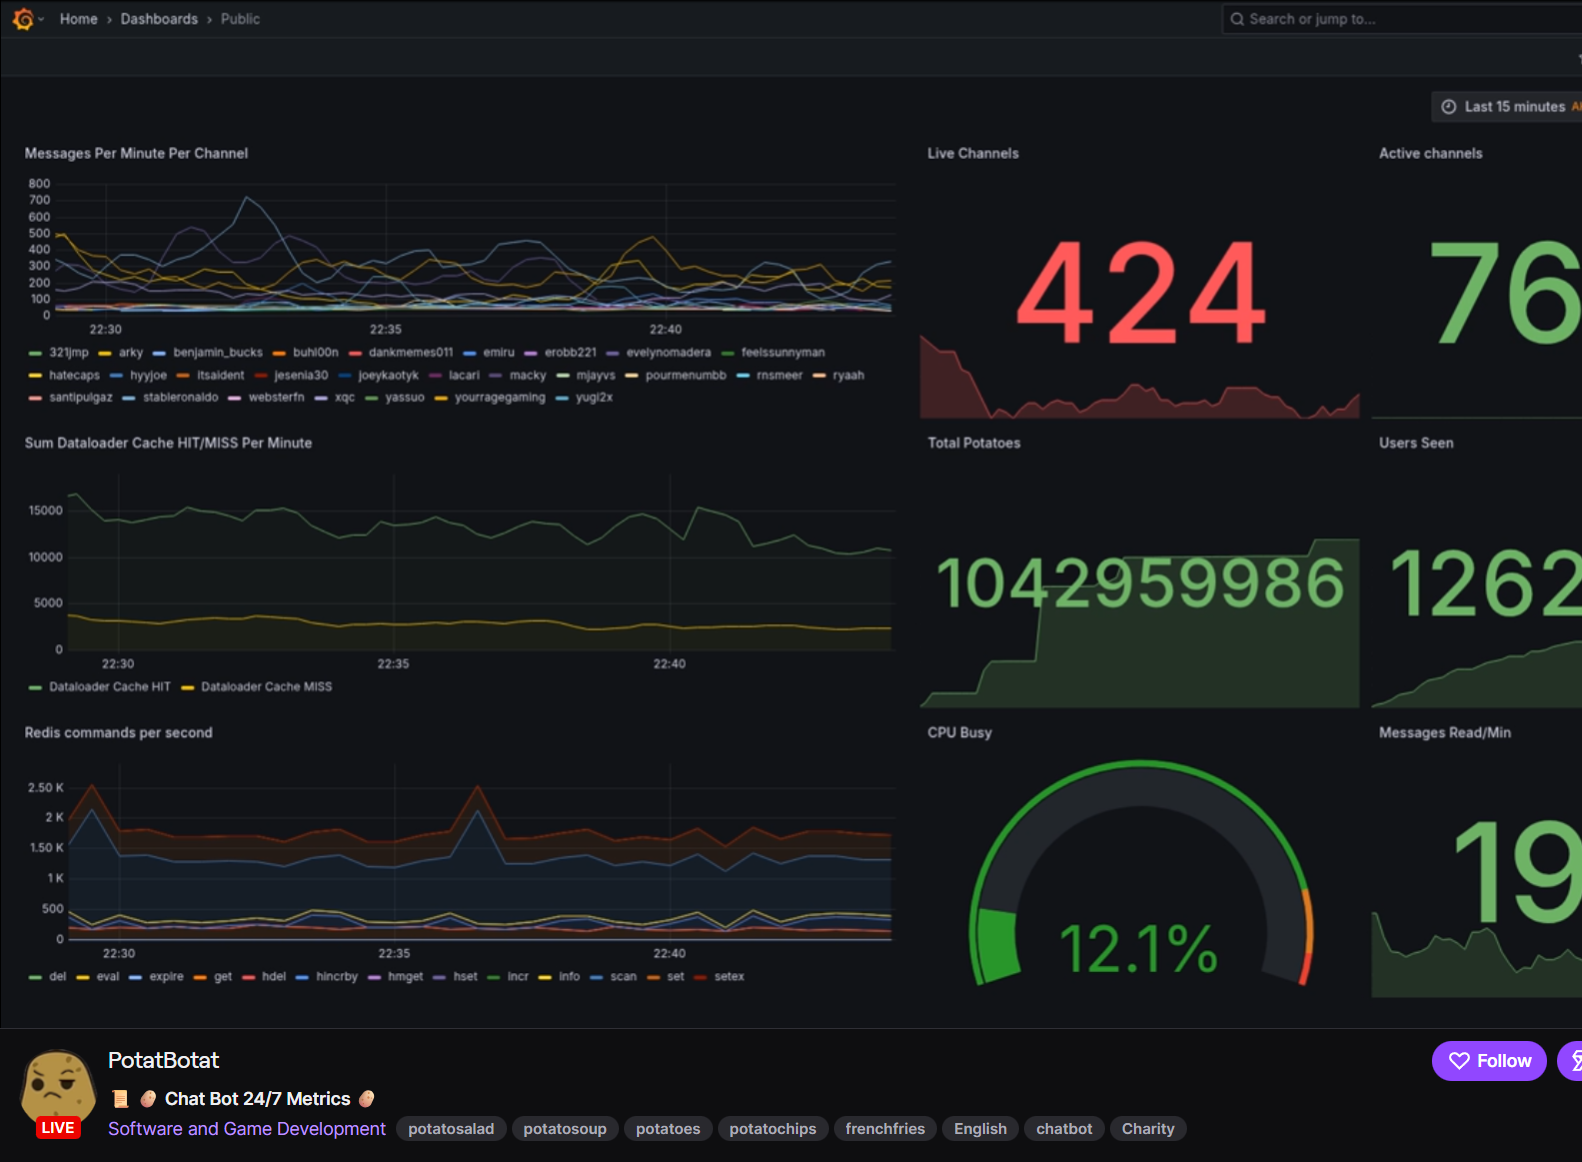Click the Grafana logo icon
1582x1162 pixels.
point(23,19)
